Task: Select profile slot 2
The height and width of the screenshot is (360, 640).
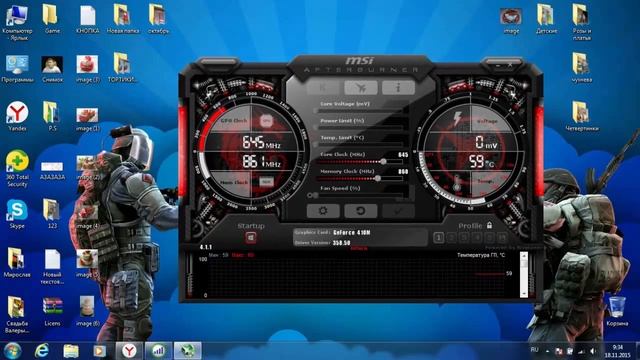Action: point(451,237)
